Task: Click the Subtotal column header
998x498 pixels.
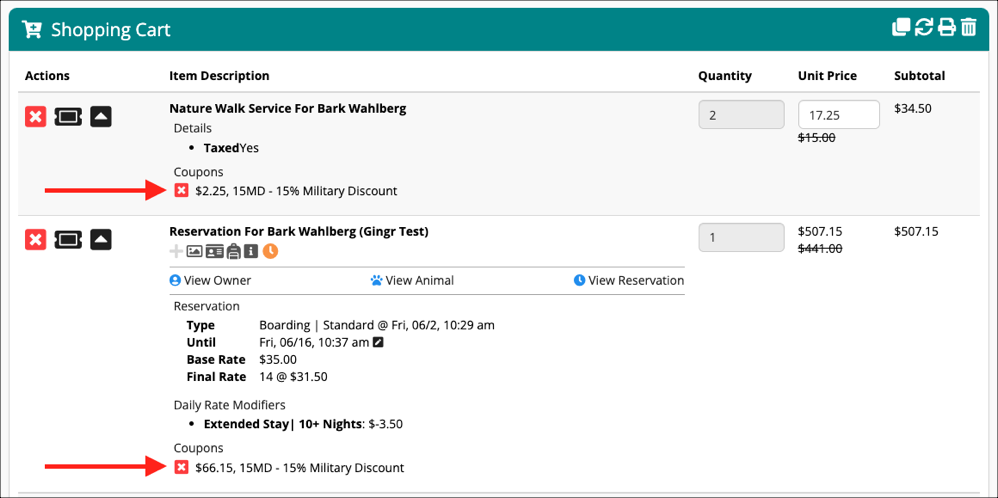Action: [920, 76]
